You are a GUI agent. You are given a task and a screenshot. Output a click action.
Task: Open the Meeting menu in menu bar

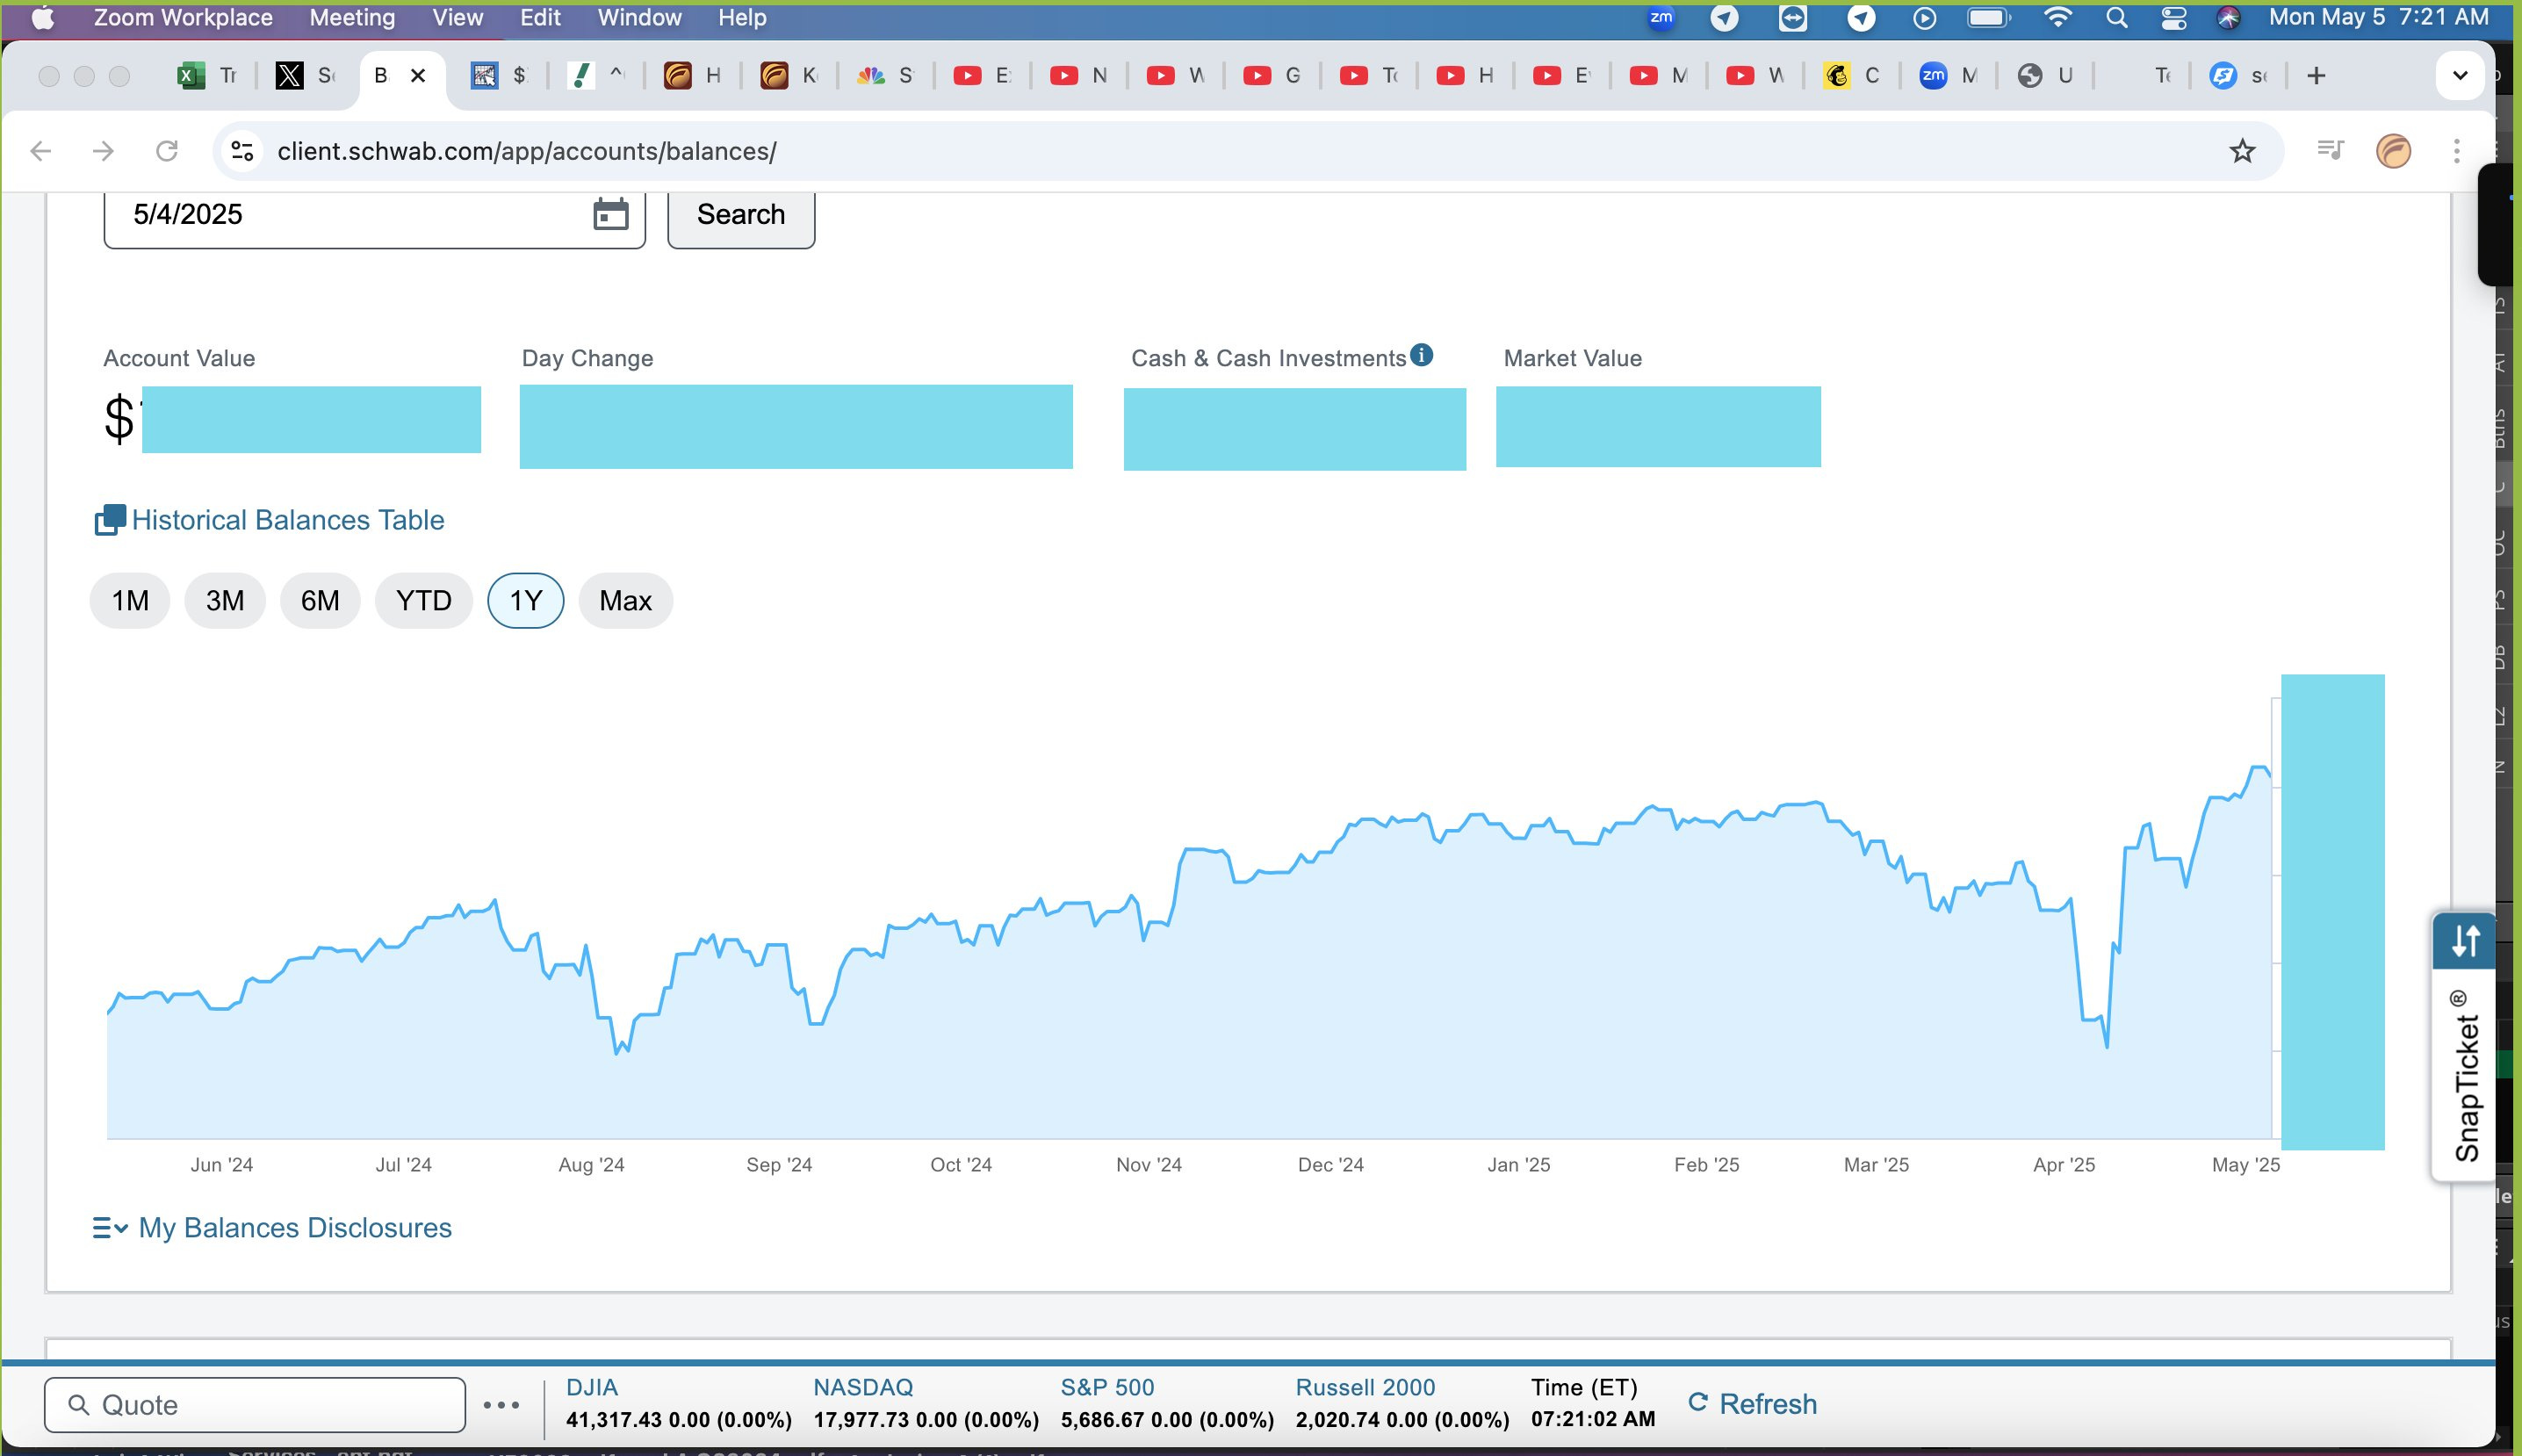[x=352, y=18]
